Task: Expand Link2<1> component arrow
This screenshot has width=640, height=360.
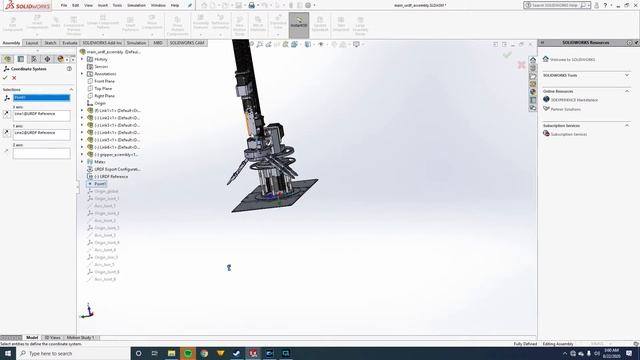Action: (82, 118)
